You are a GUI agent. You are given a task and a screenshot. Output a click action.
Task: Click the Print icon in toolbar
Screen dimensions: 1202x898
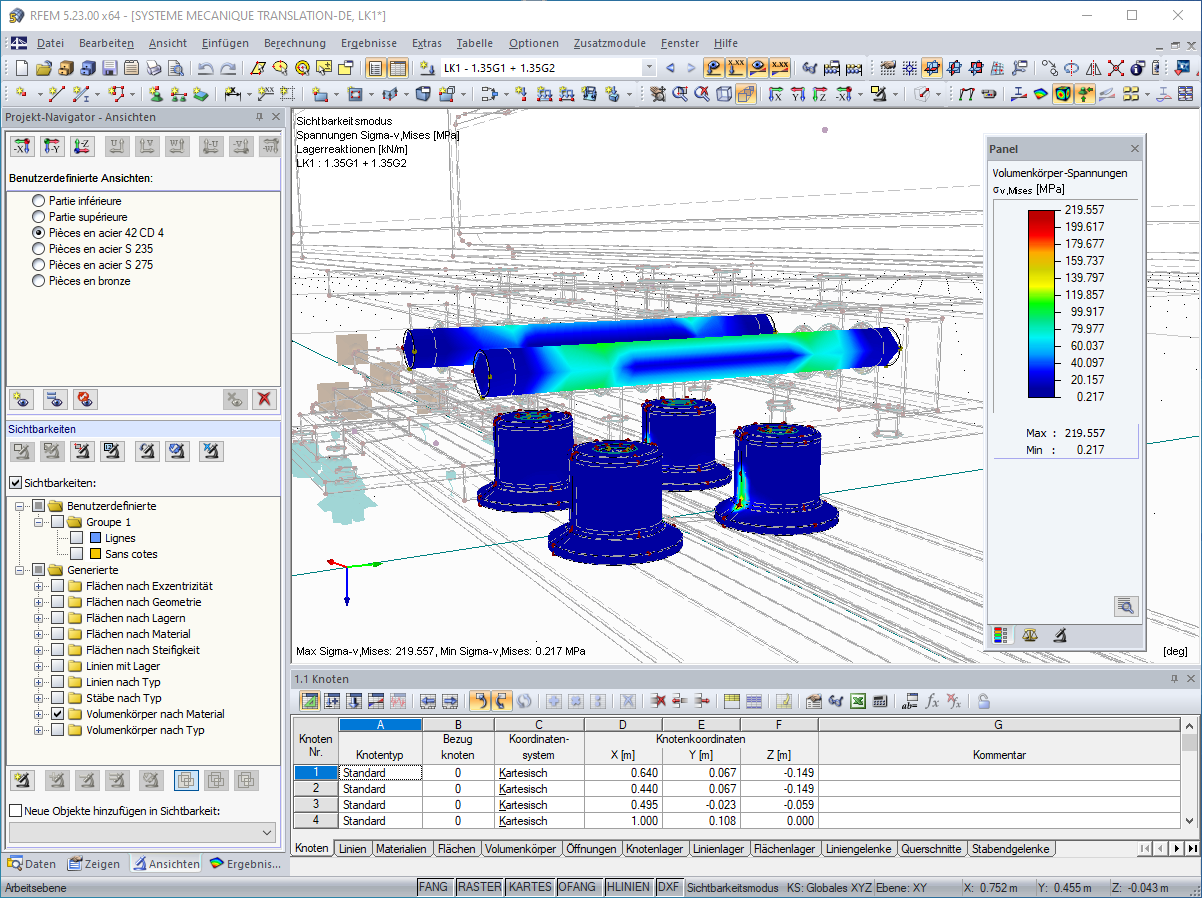point(153,68)
